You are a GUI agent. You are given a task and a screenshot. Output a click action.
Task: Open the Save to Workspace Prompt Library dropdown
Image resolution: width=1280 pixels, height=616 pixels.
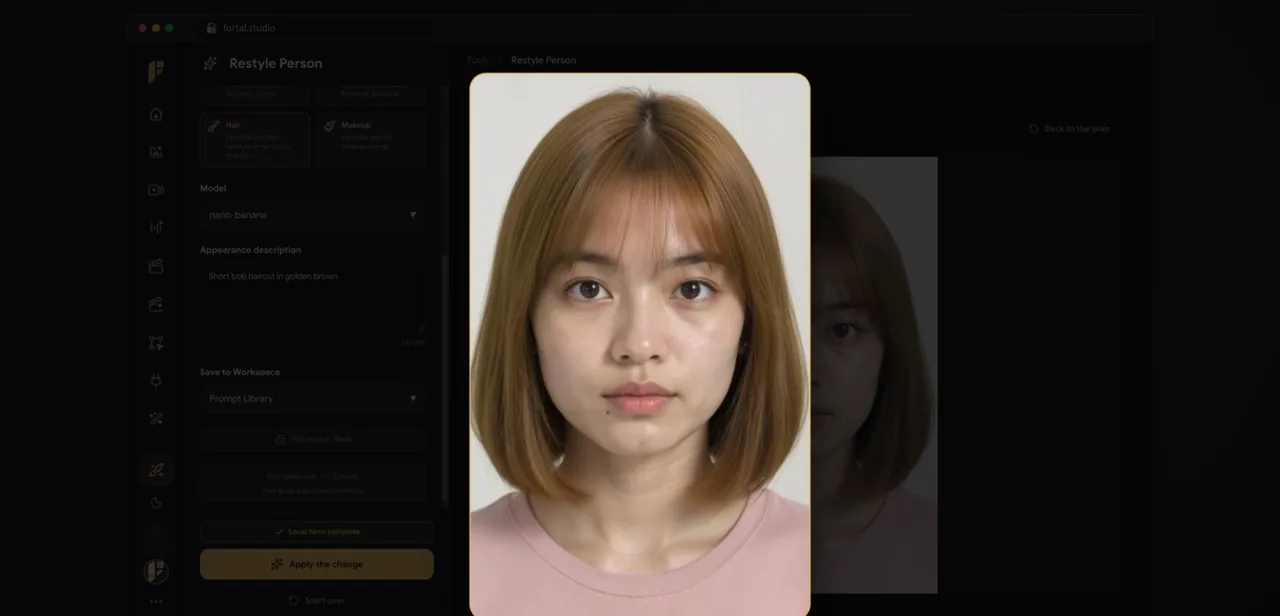pos(313,399)
